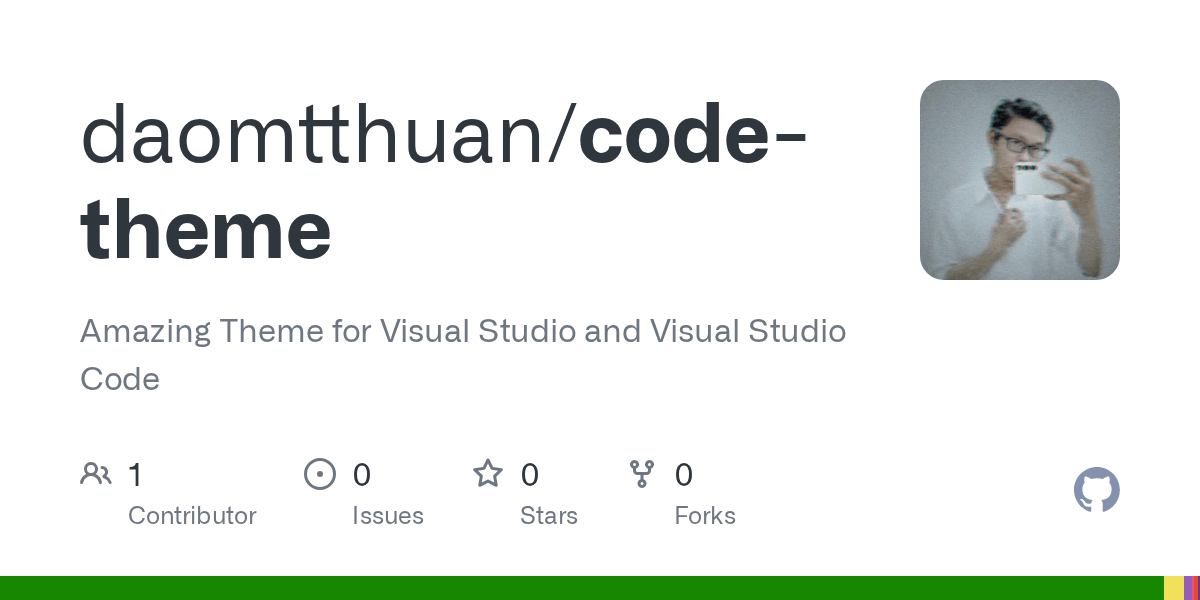
Task: Click the Amazing Theme description text
Action: tap(463, 355)
